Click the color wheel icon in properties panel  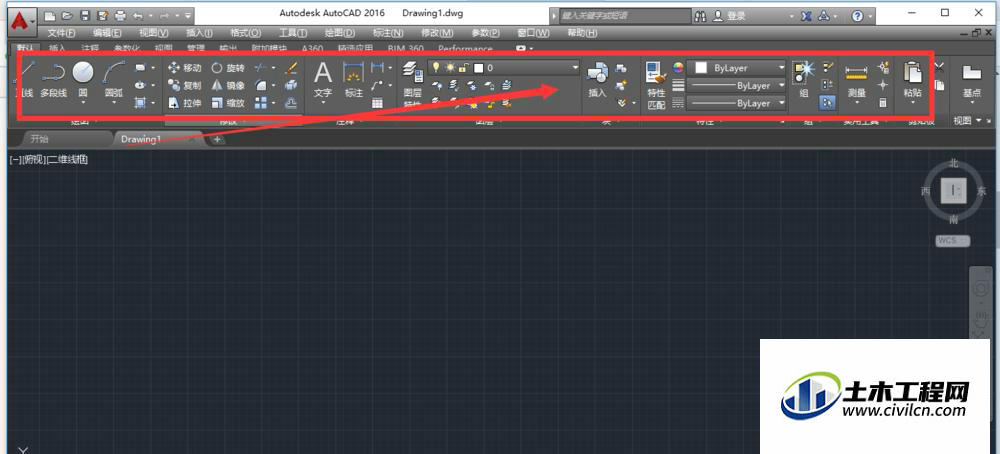coord(679,68)
